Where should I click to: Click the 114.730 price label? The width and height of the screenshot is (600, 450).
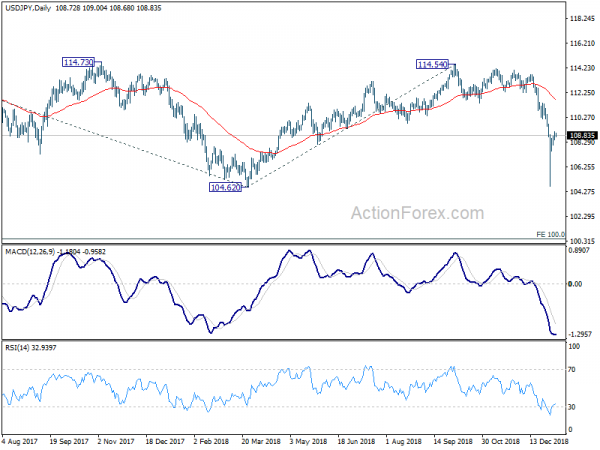point(78,62)
